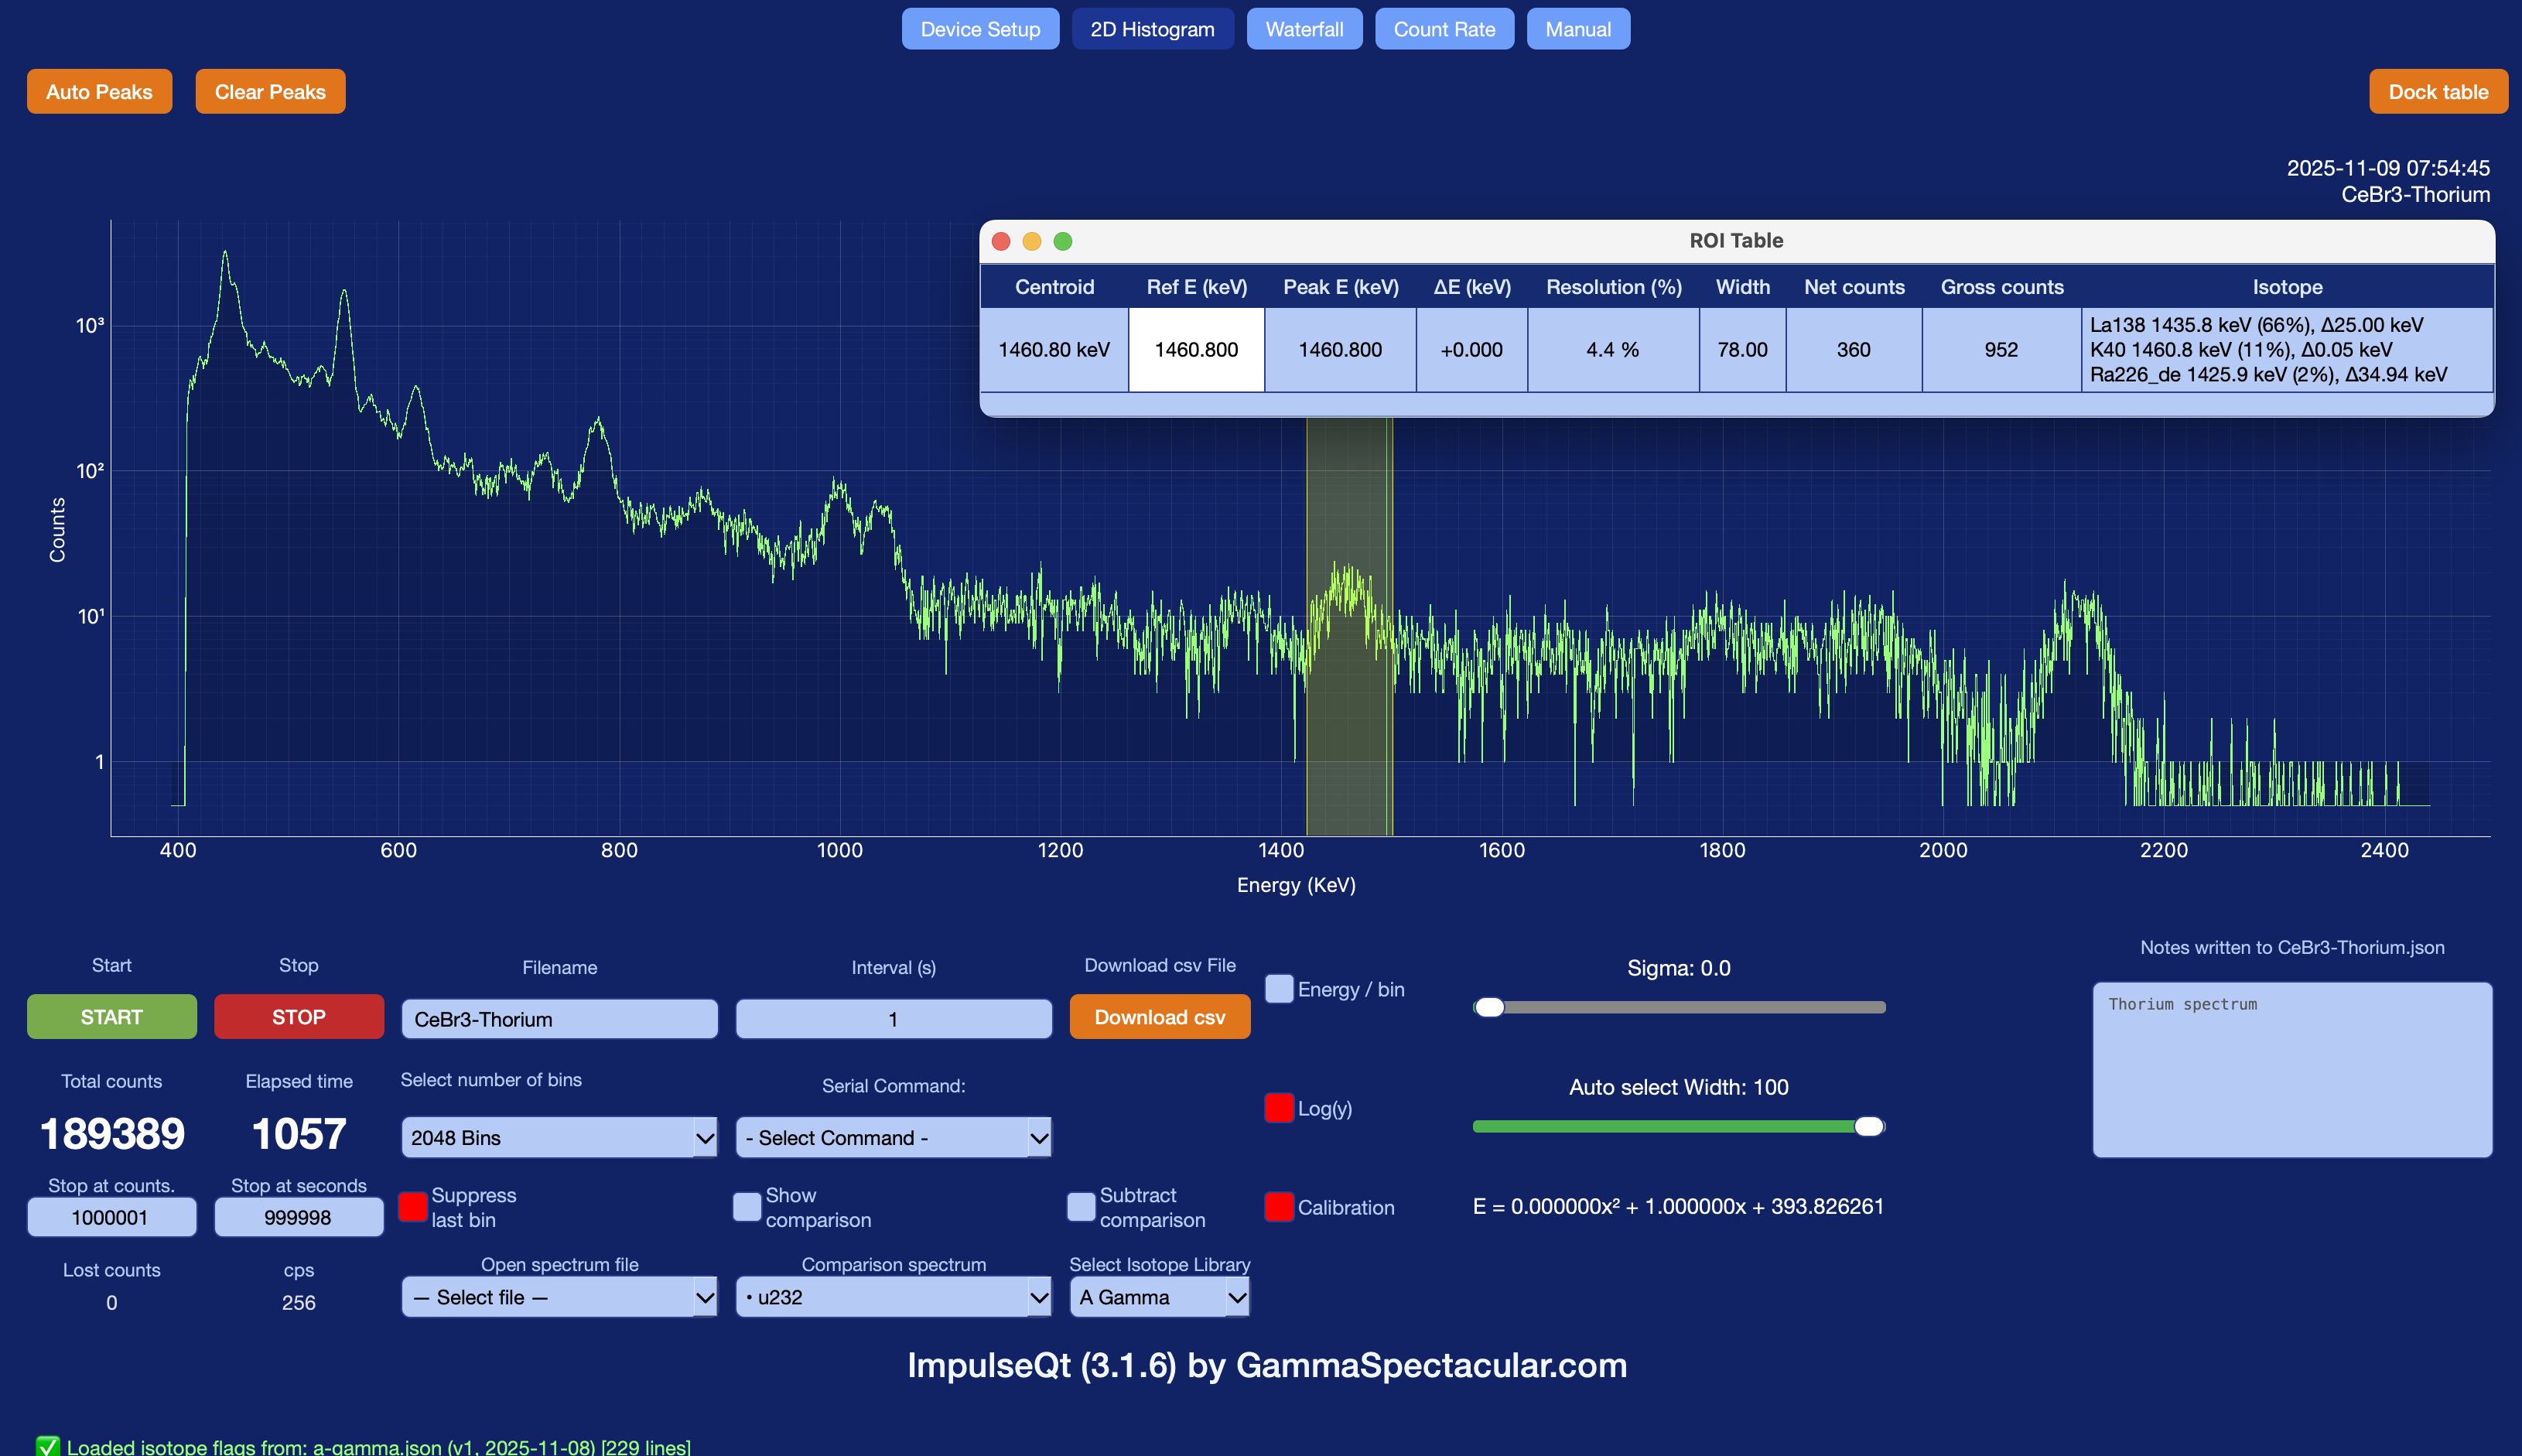Enable Subtract comparison checkbox

[x=1080, y=1207]
